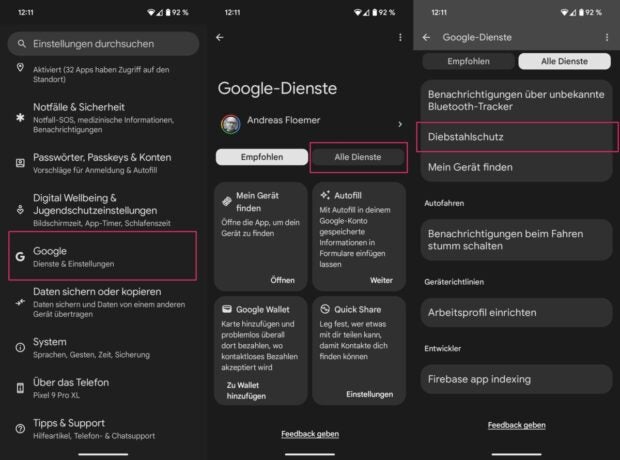
Task: Open Arbeitsprofil einrichten entry
Action: click(516, 312)
